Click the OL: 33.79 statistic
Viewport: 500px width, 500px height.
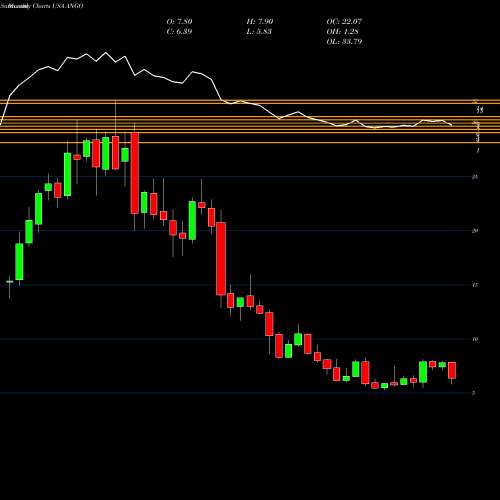pos(344,42)
